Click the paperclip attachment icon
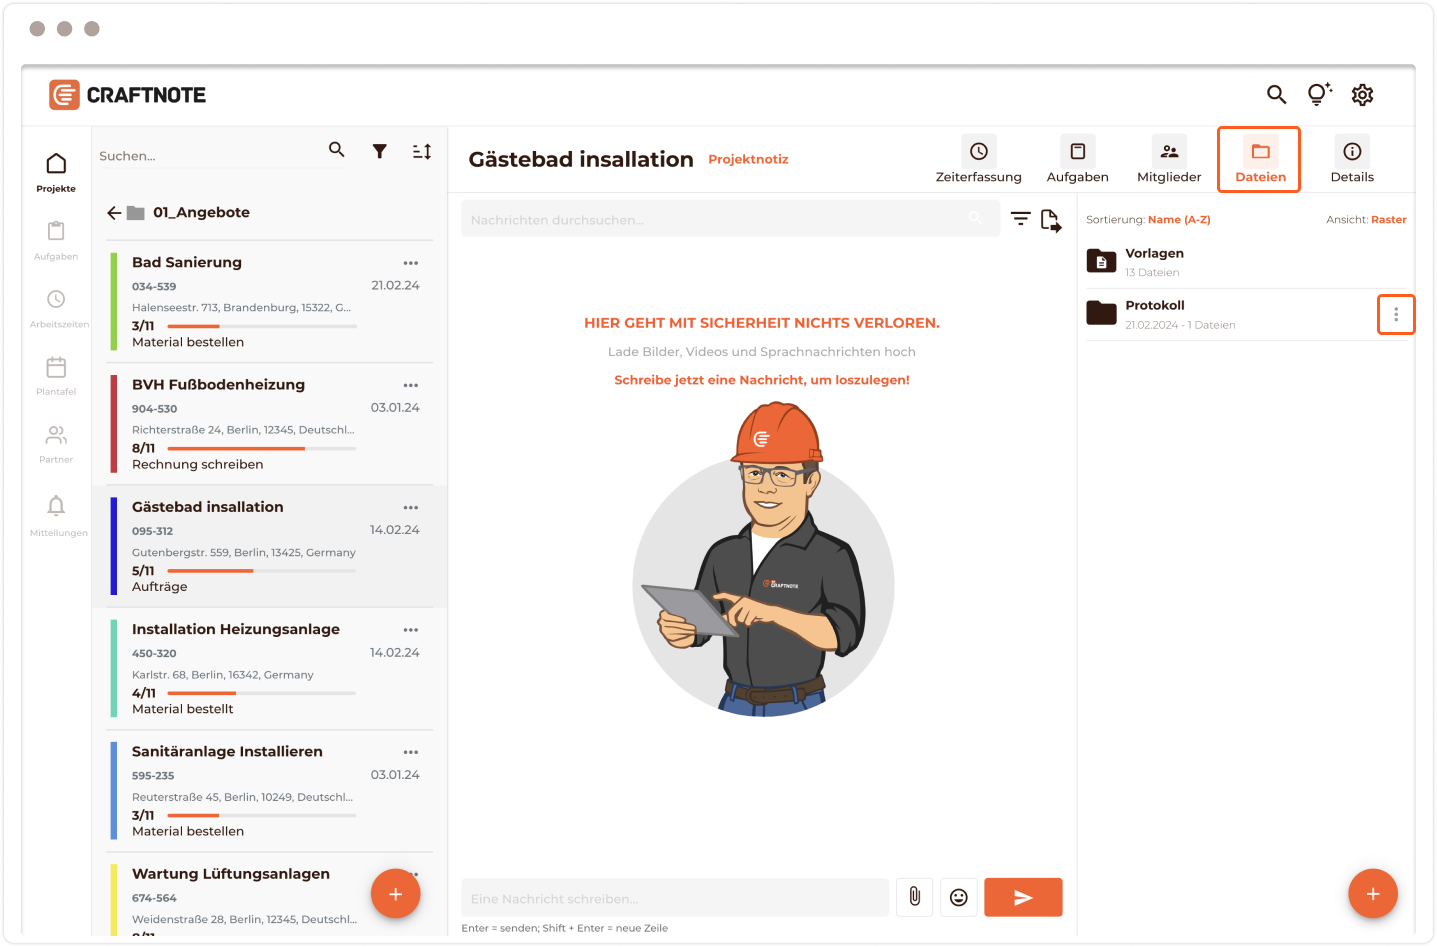The height and width of the screenshot is (947, 1437). point(914,897)
